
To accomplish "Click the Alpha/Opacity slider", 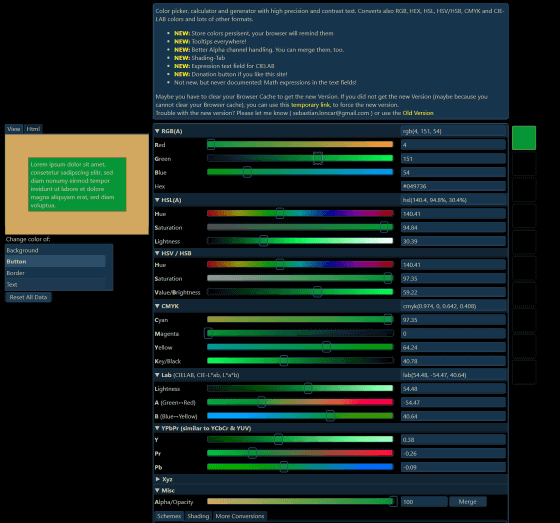I will (x=300, y=502).
